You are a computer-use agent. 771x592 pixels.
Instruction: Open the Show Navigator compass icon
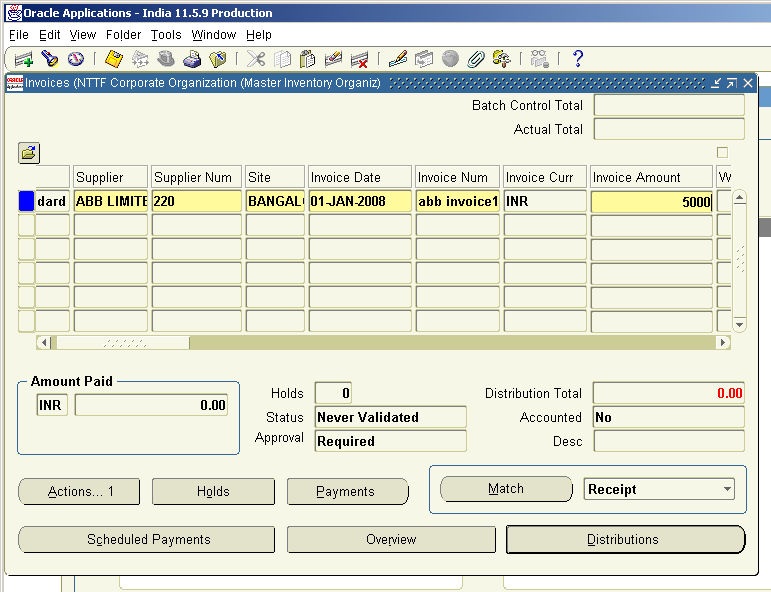(76, 59)
